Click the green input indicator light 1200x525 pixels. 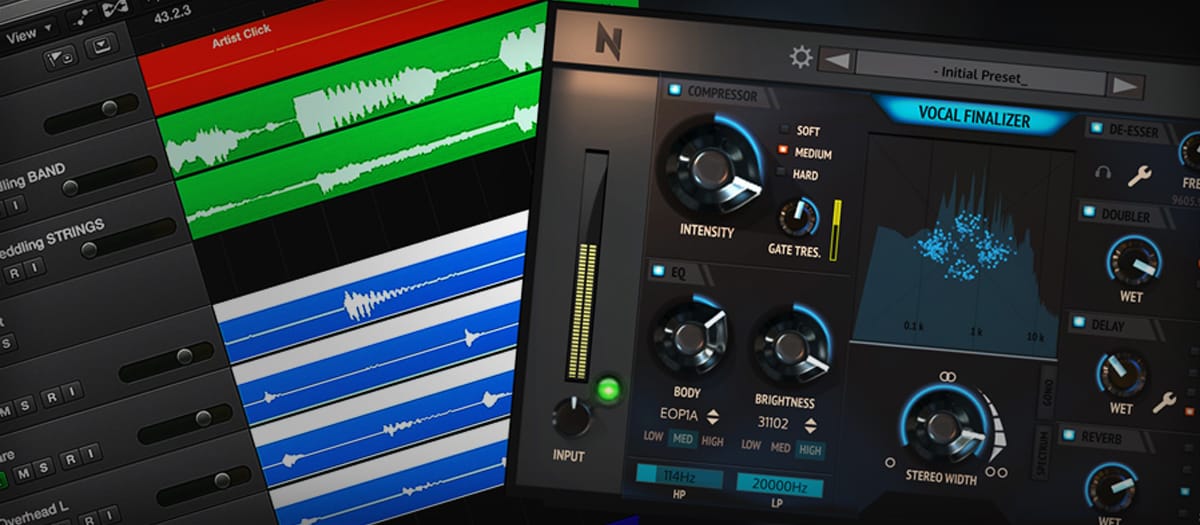(x=608, y=387)
